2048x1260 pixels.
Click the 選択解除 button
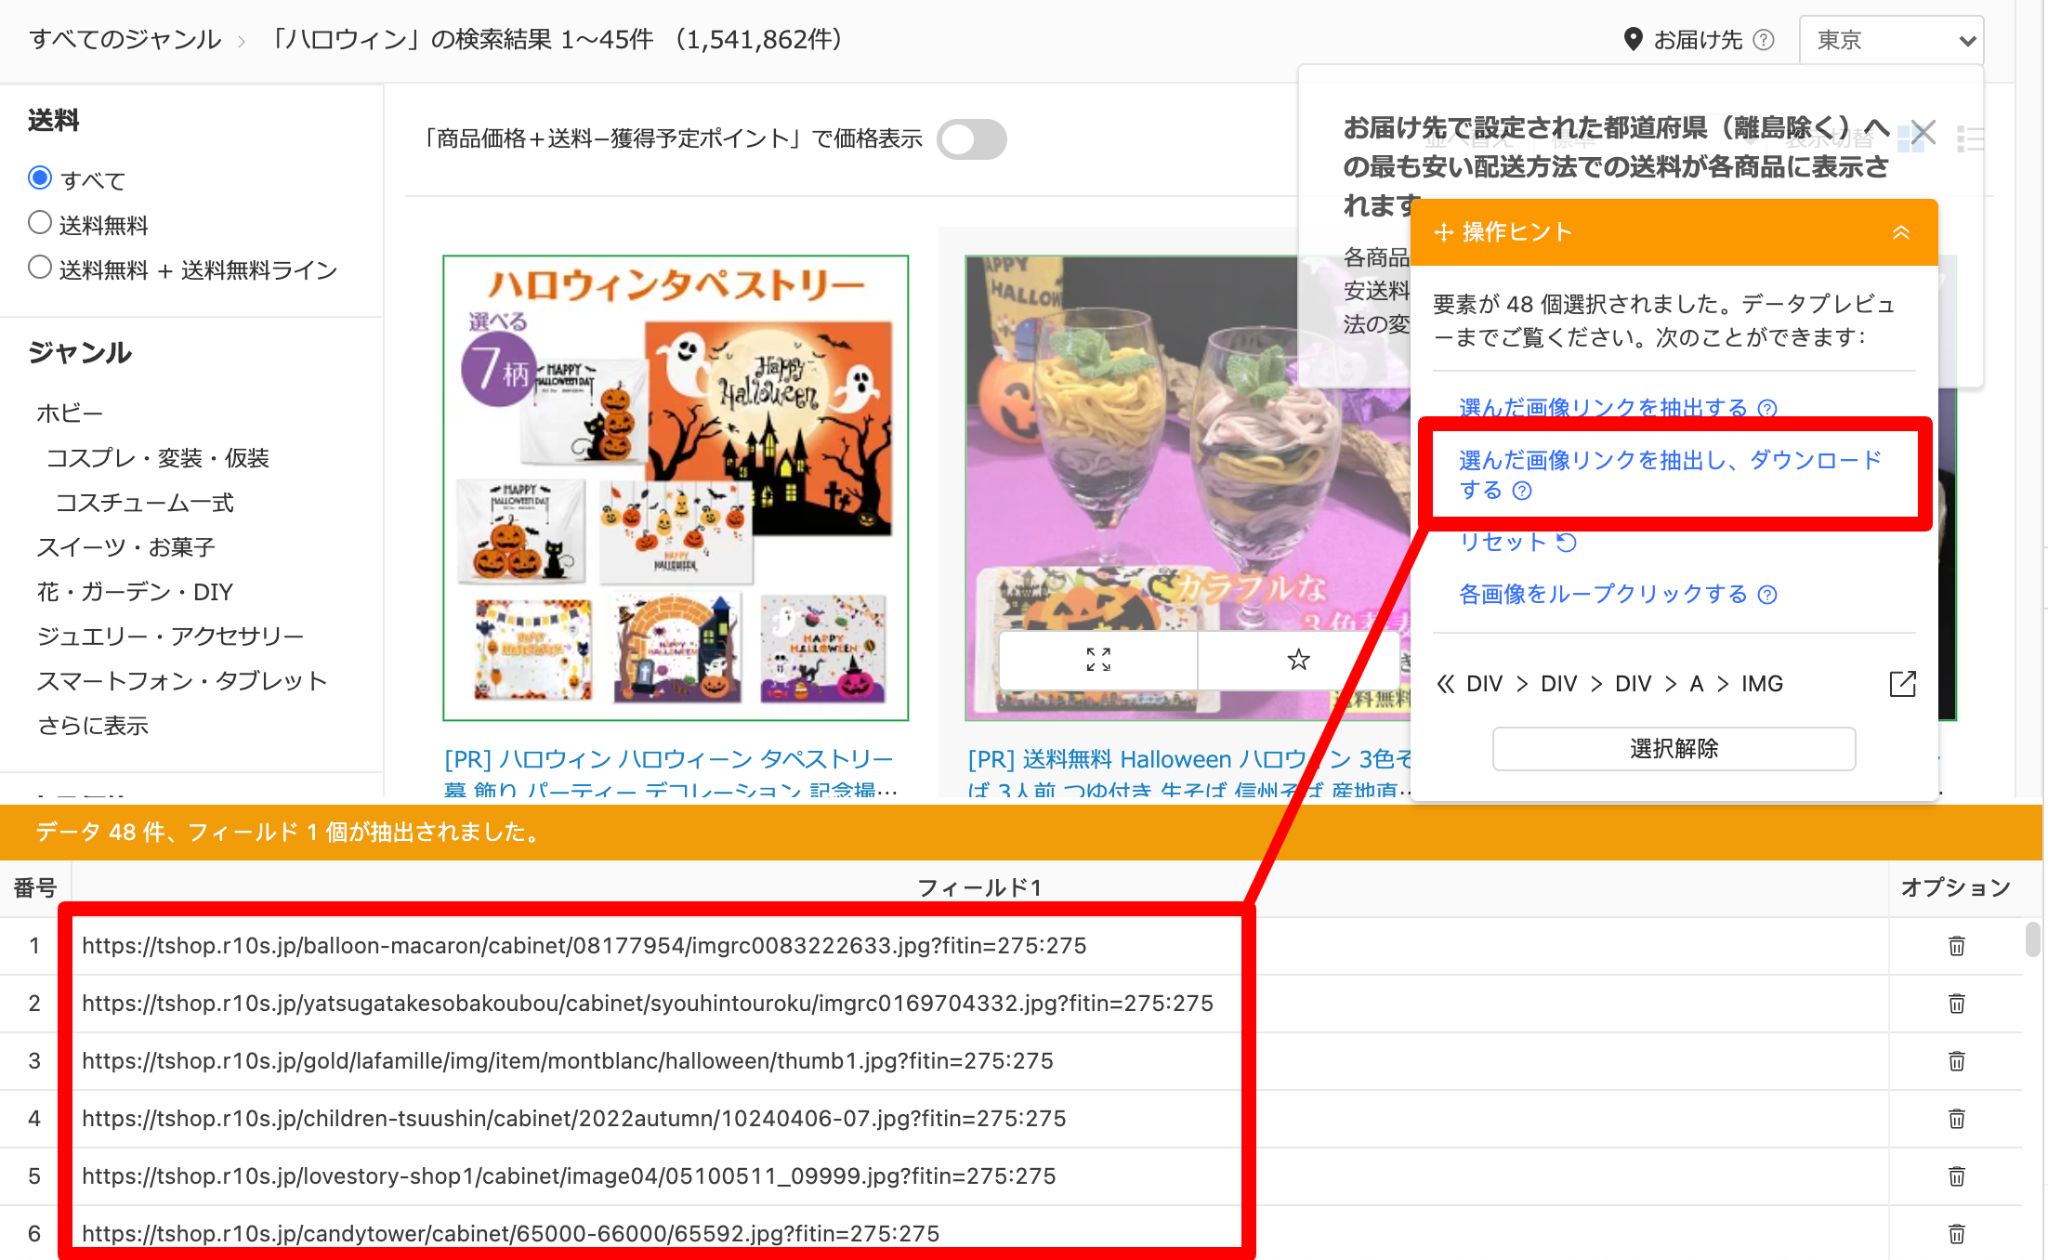coord(1673,748)
